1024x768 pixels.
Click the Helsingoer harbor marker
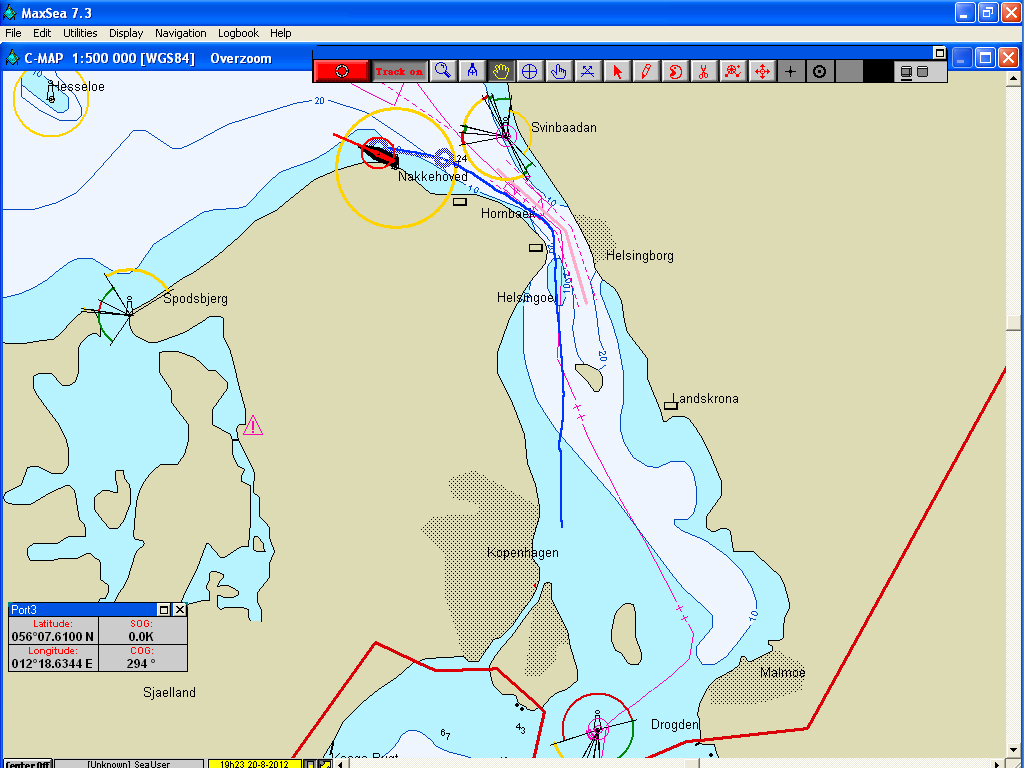pos(536,248)
